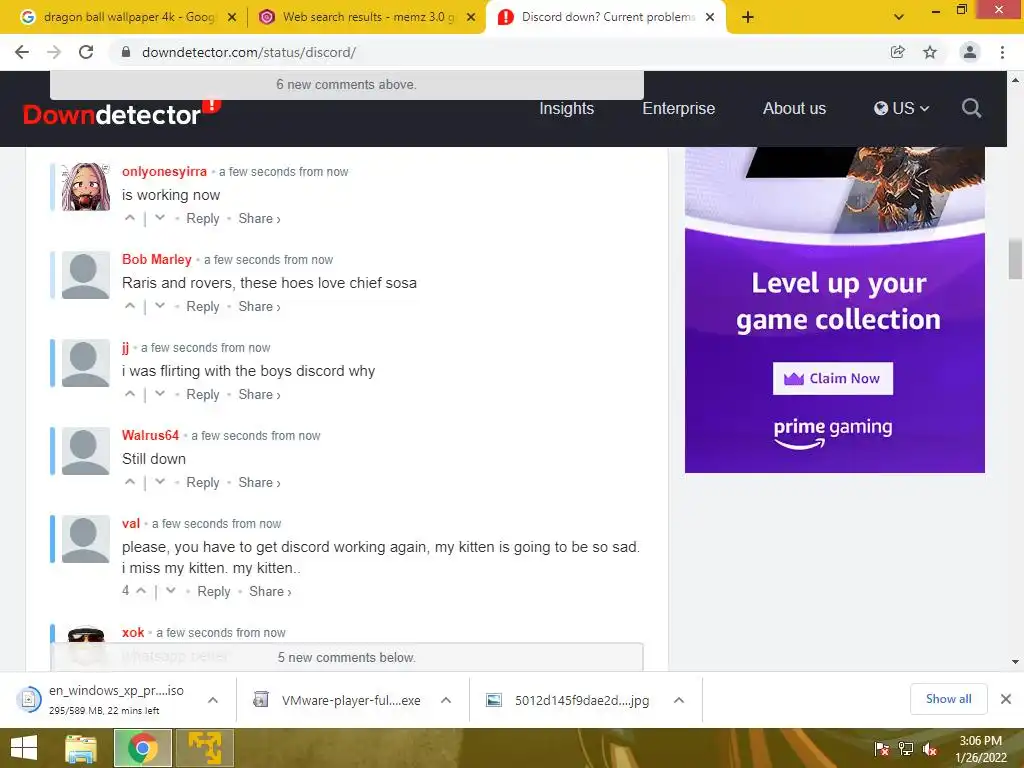This screenshot has width=1024, height=768.
Task: Open Downdetector search magnifier
Action: coord(971,108)
